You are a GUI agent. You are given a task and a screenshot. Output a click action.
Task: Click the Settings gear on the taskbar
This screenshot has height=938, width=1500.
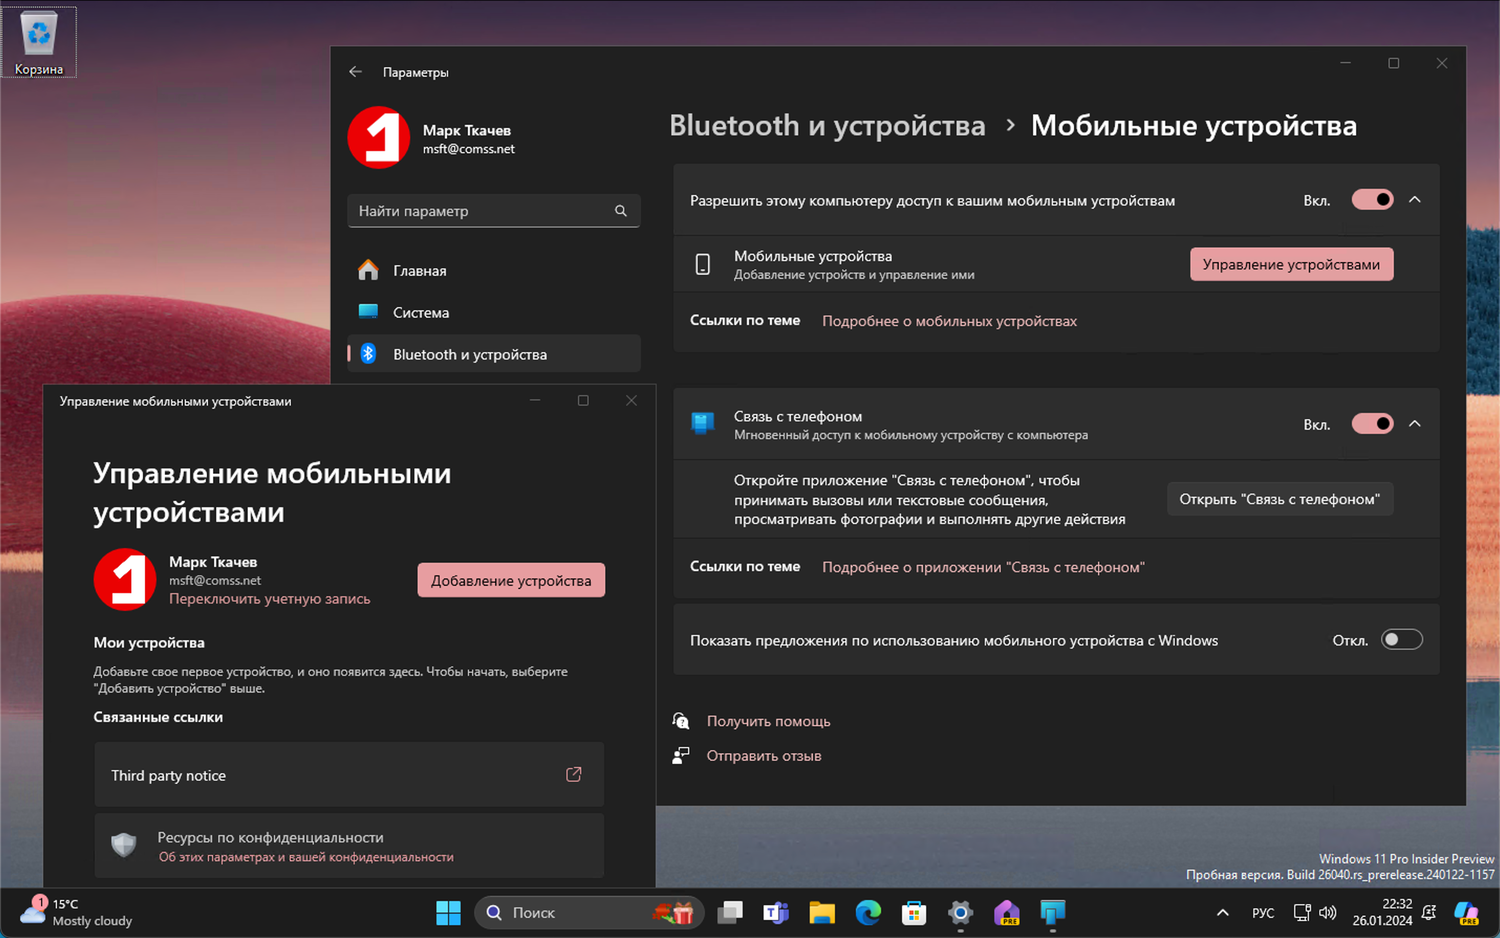(x=960, y=912)
